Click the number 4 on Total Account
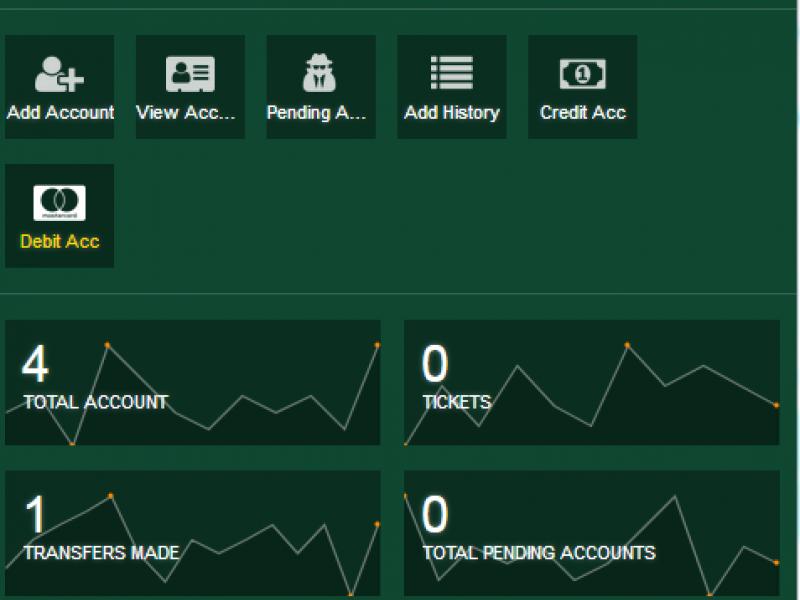Viewport: 800px width, 600px height. coord(35,364)
